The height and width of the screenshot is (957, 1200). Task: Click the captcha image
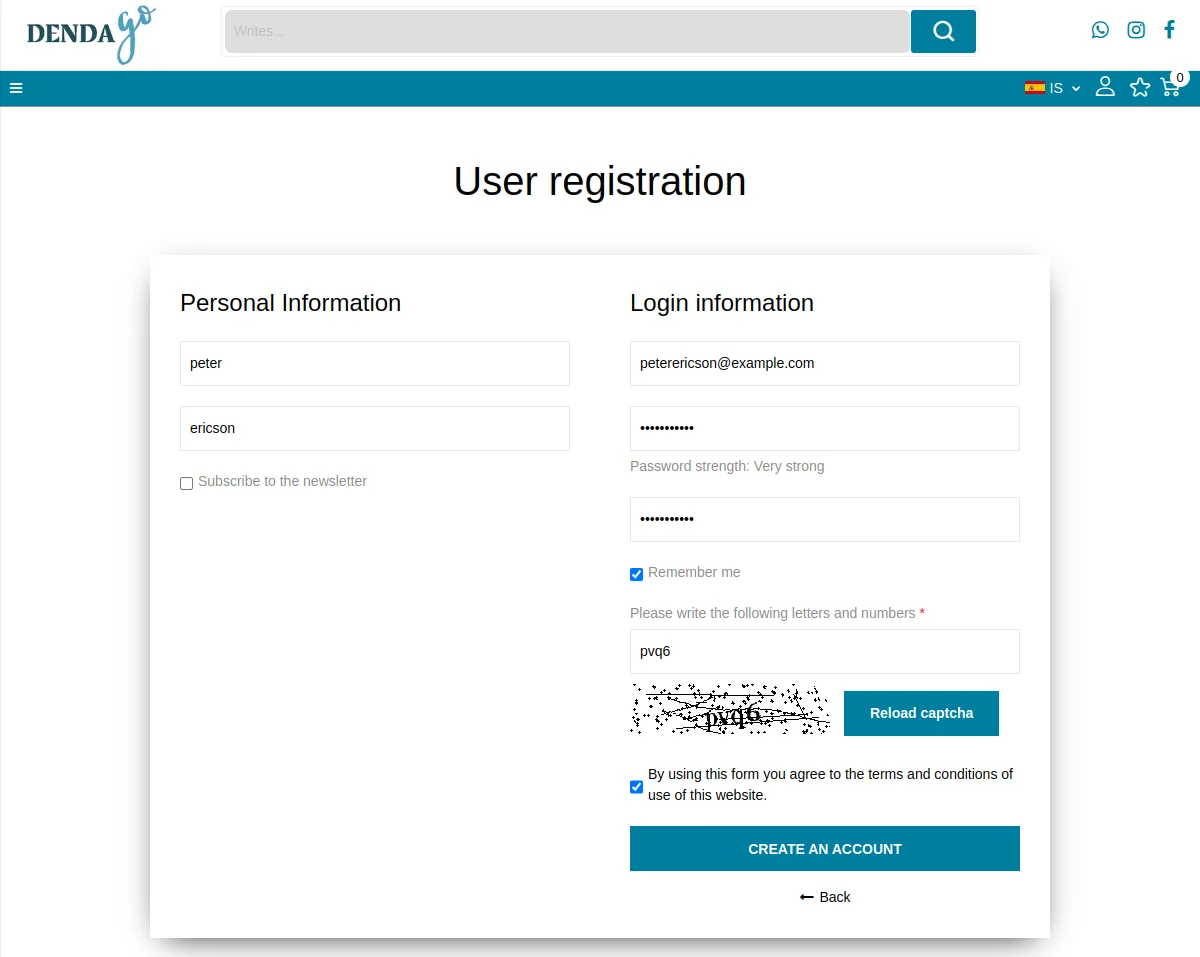point(730,710)
